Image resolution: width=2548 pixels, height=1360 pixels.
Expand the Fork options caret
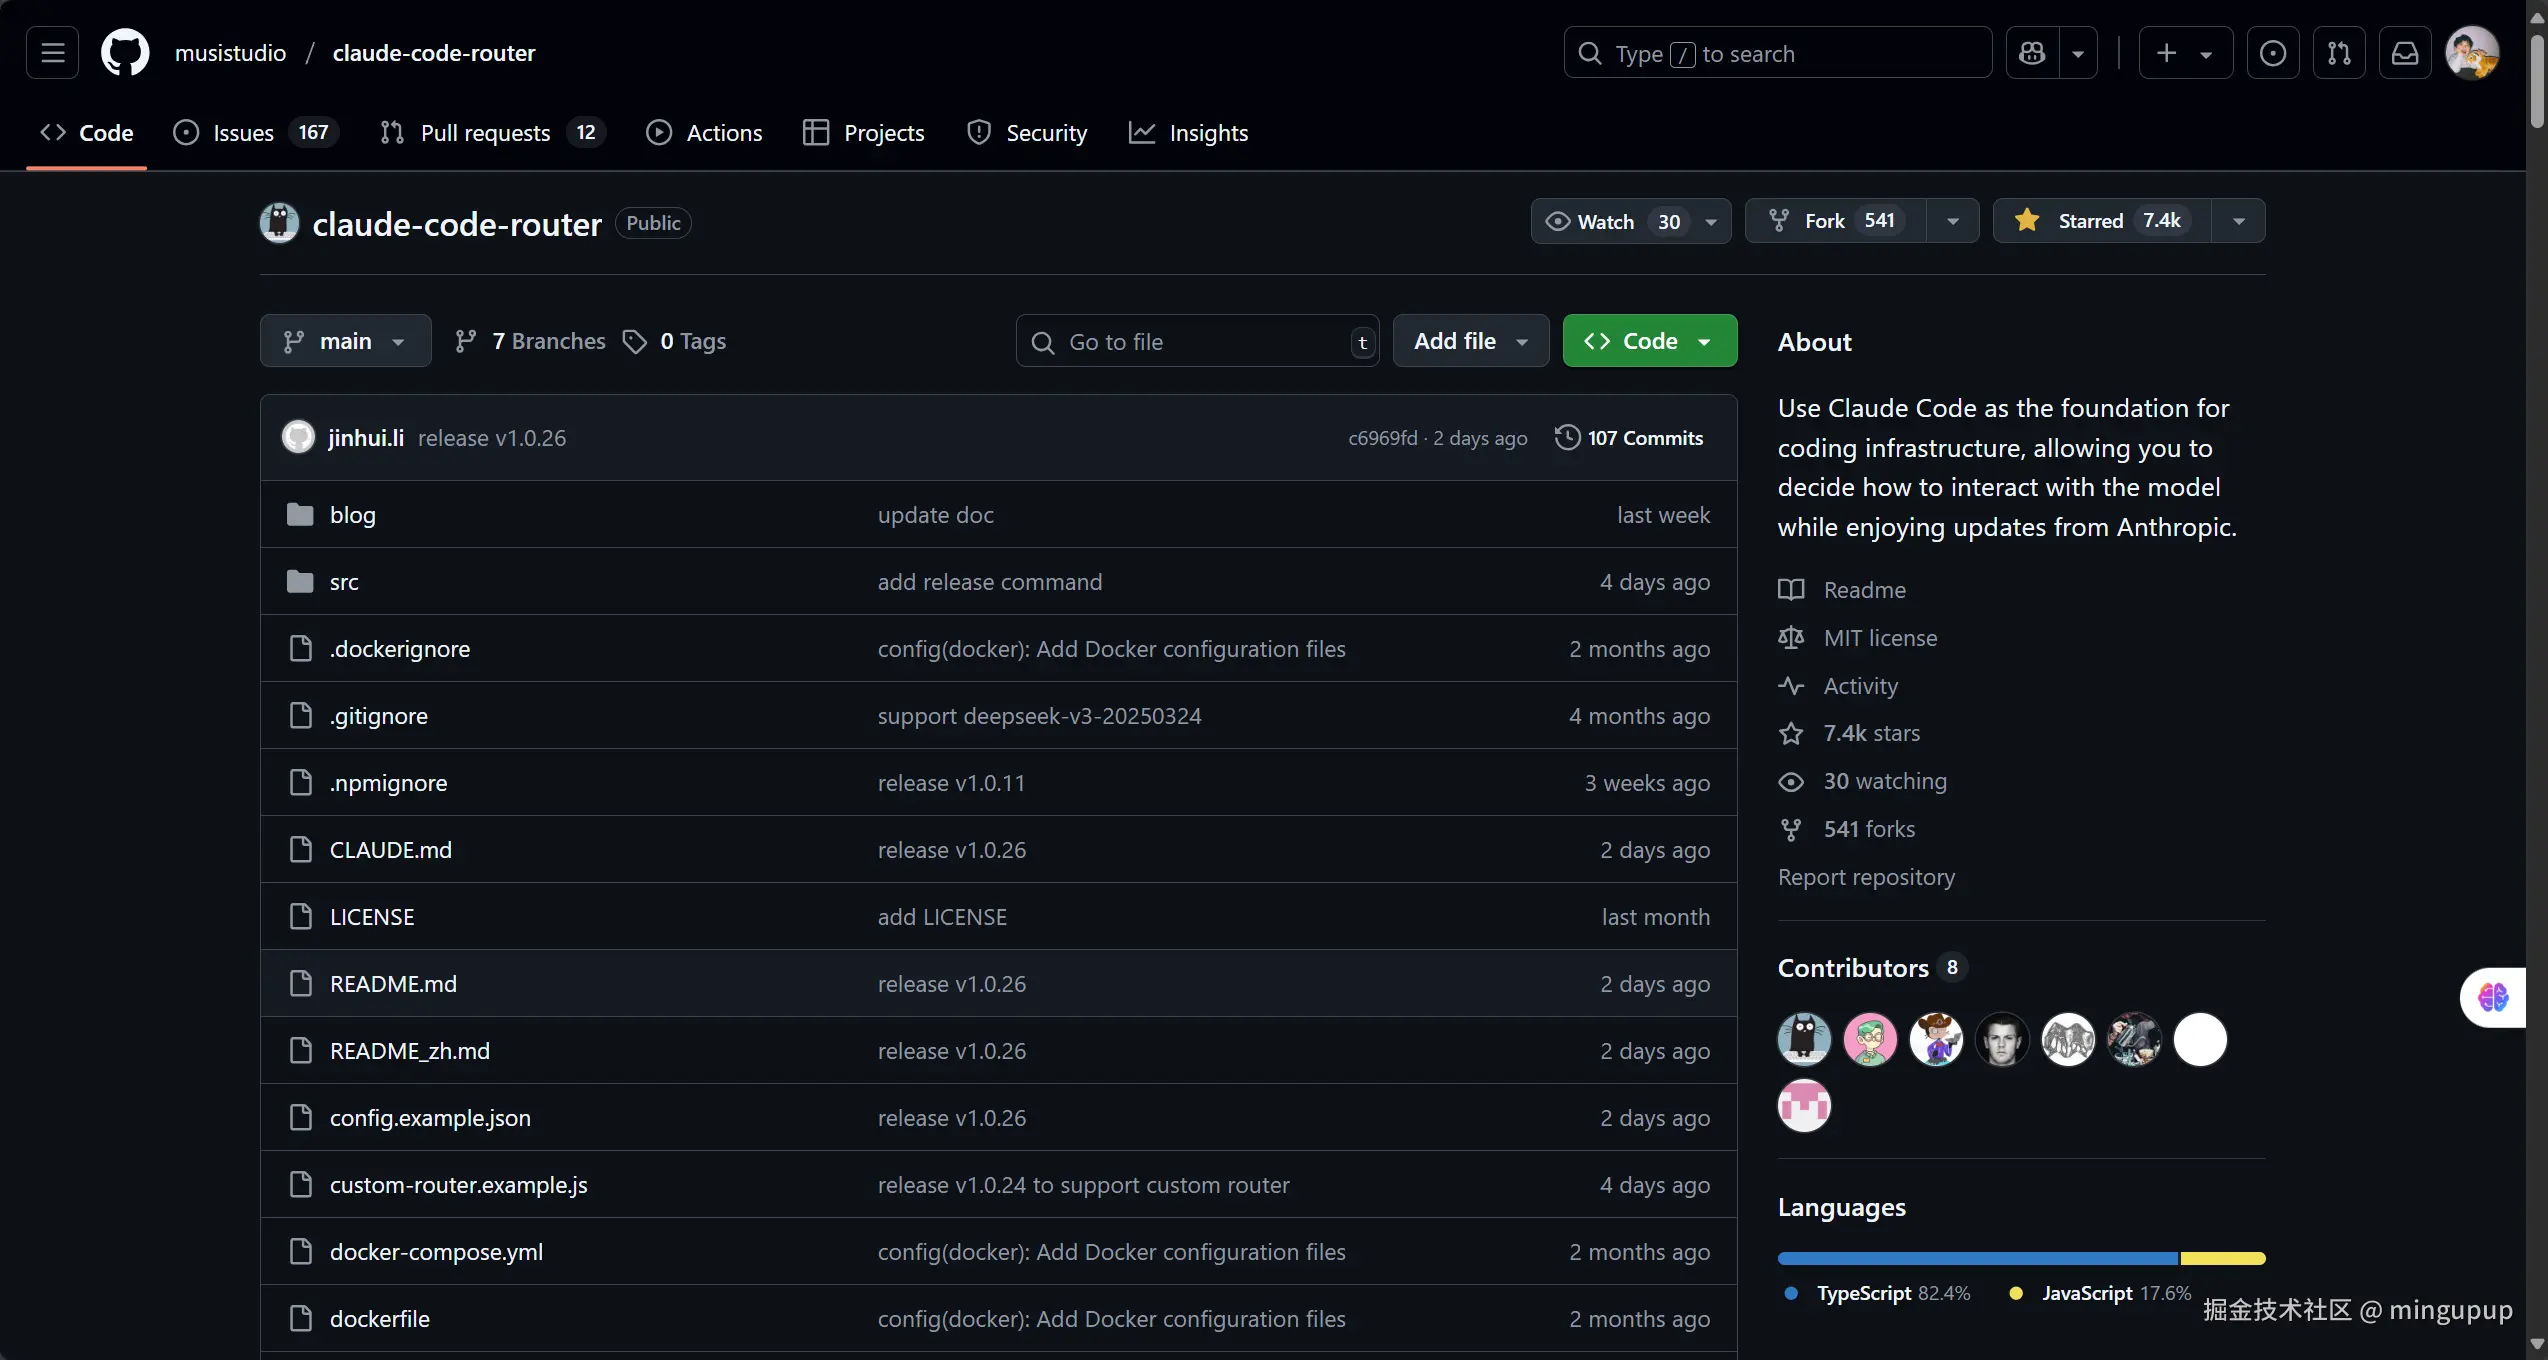tap(1953, 221)
